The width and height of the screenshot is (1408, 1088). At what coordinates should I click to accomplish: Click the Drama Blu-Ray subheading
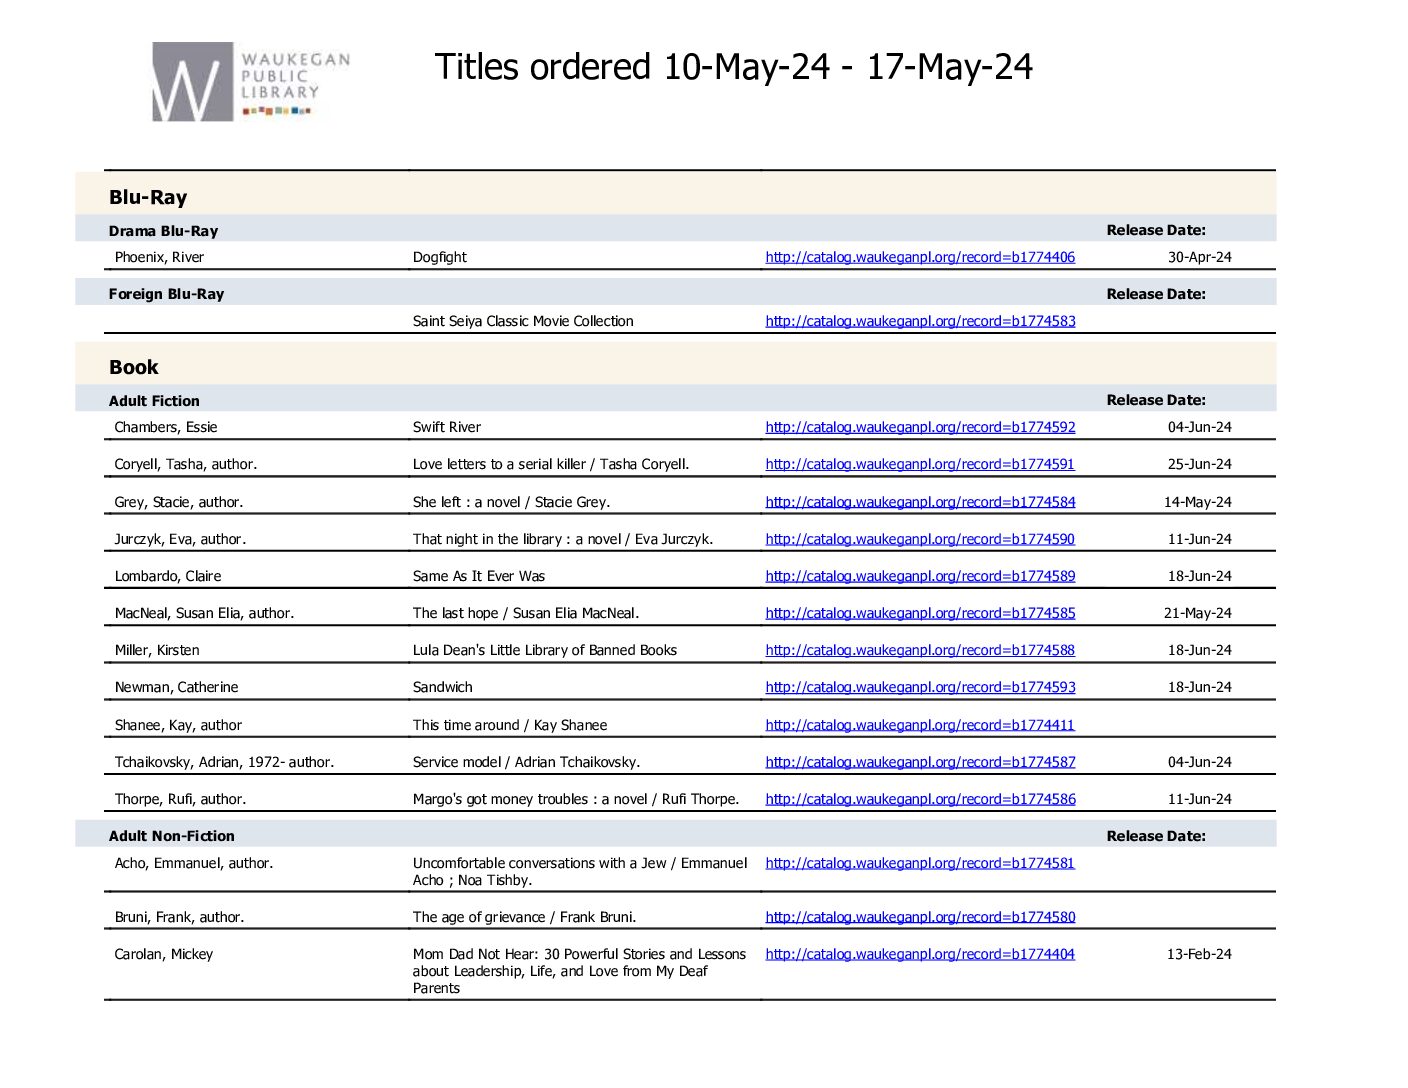coord(163,231)
